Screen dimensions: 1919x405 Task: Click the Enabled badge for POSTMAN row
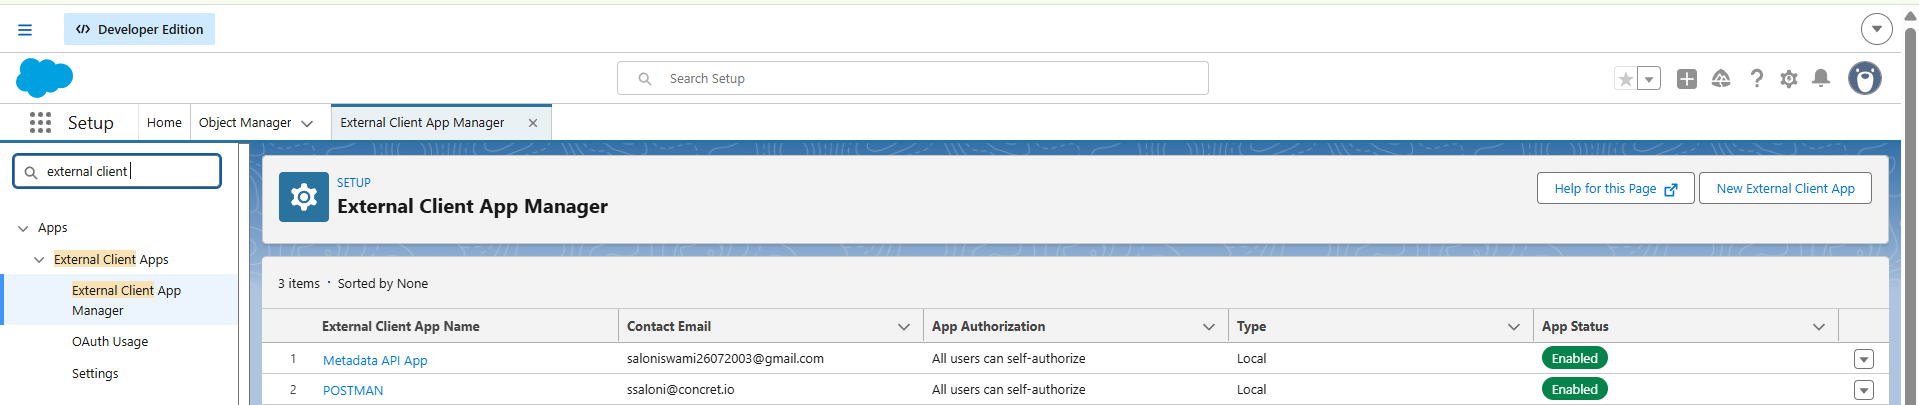coord(1575,389)
